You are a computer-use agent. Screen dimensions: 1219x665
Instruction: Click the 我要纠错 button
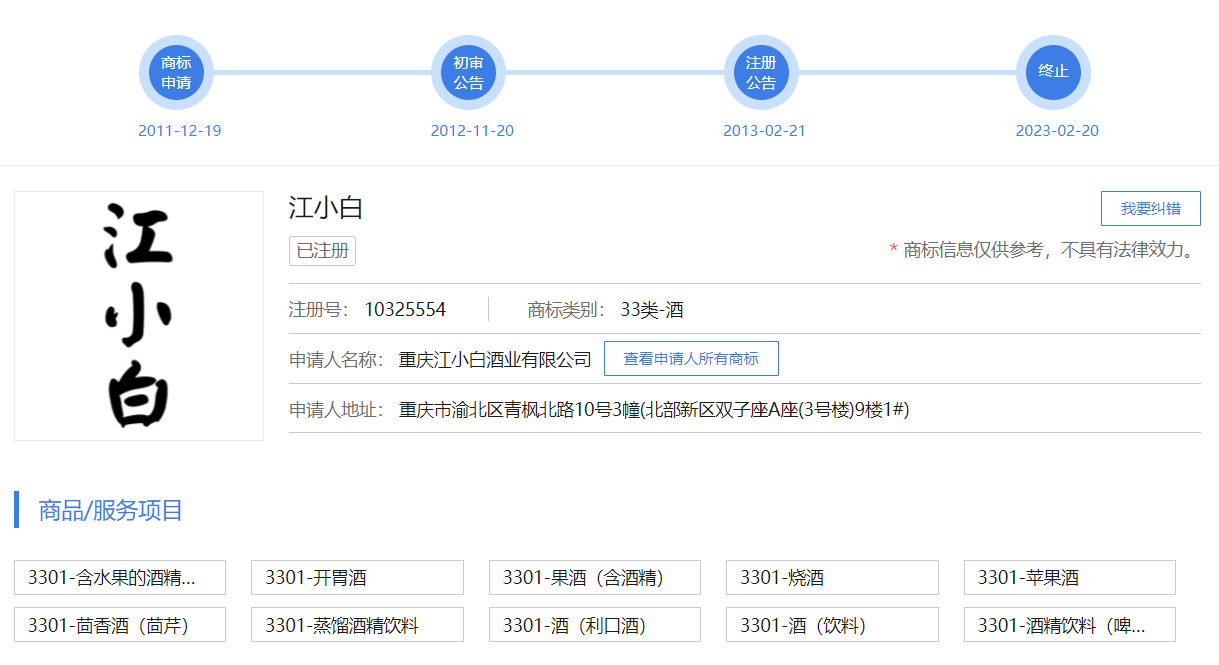coord(1150,209)
